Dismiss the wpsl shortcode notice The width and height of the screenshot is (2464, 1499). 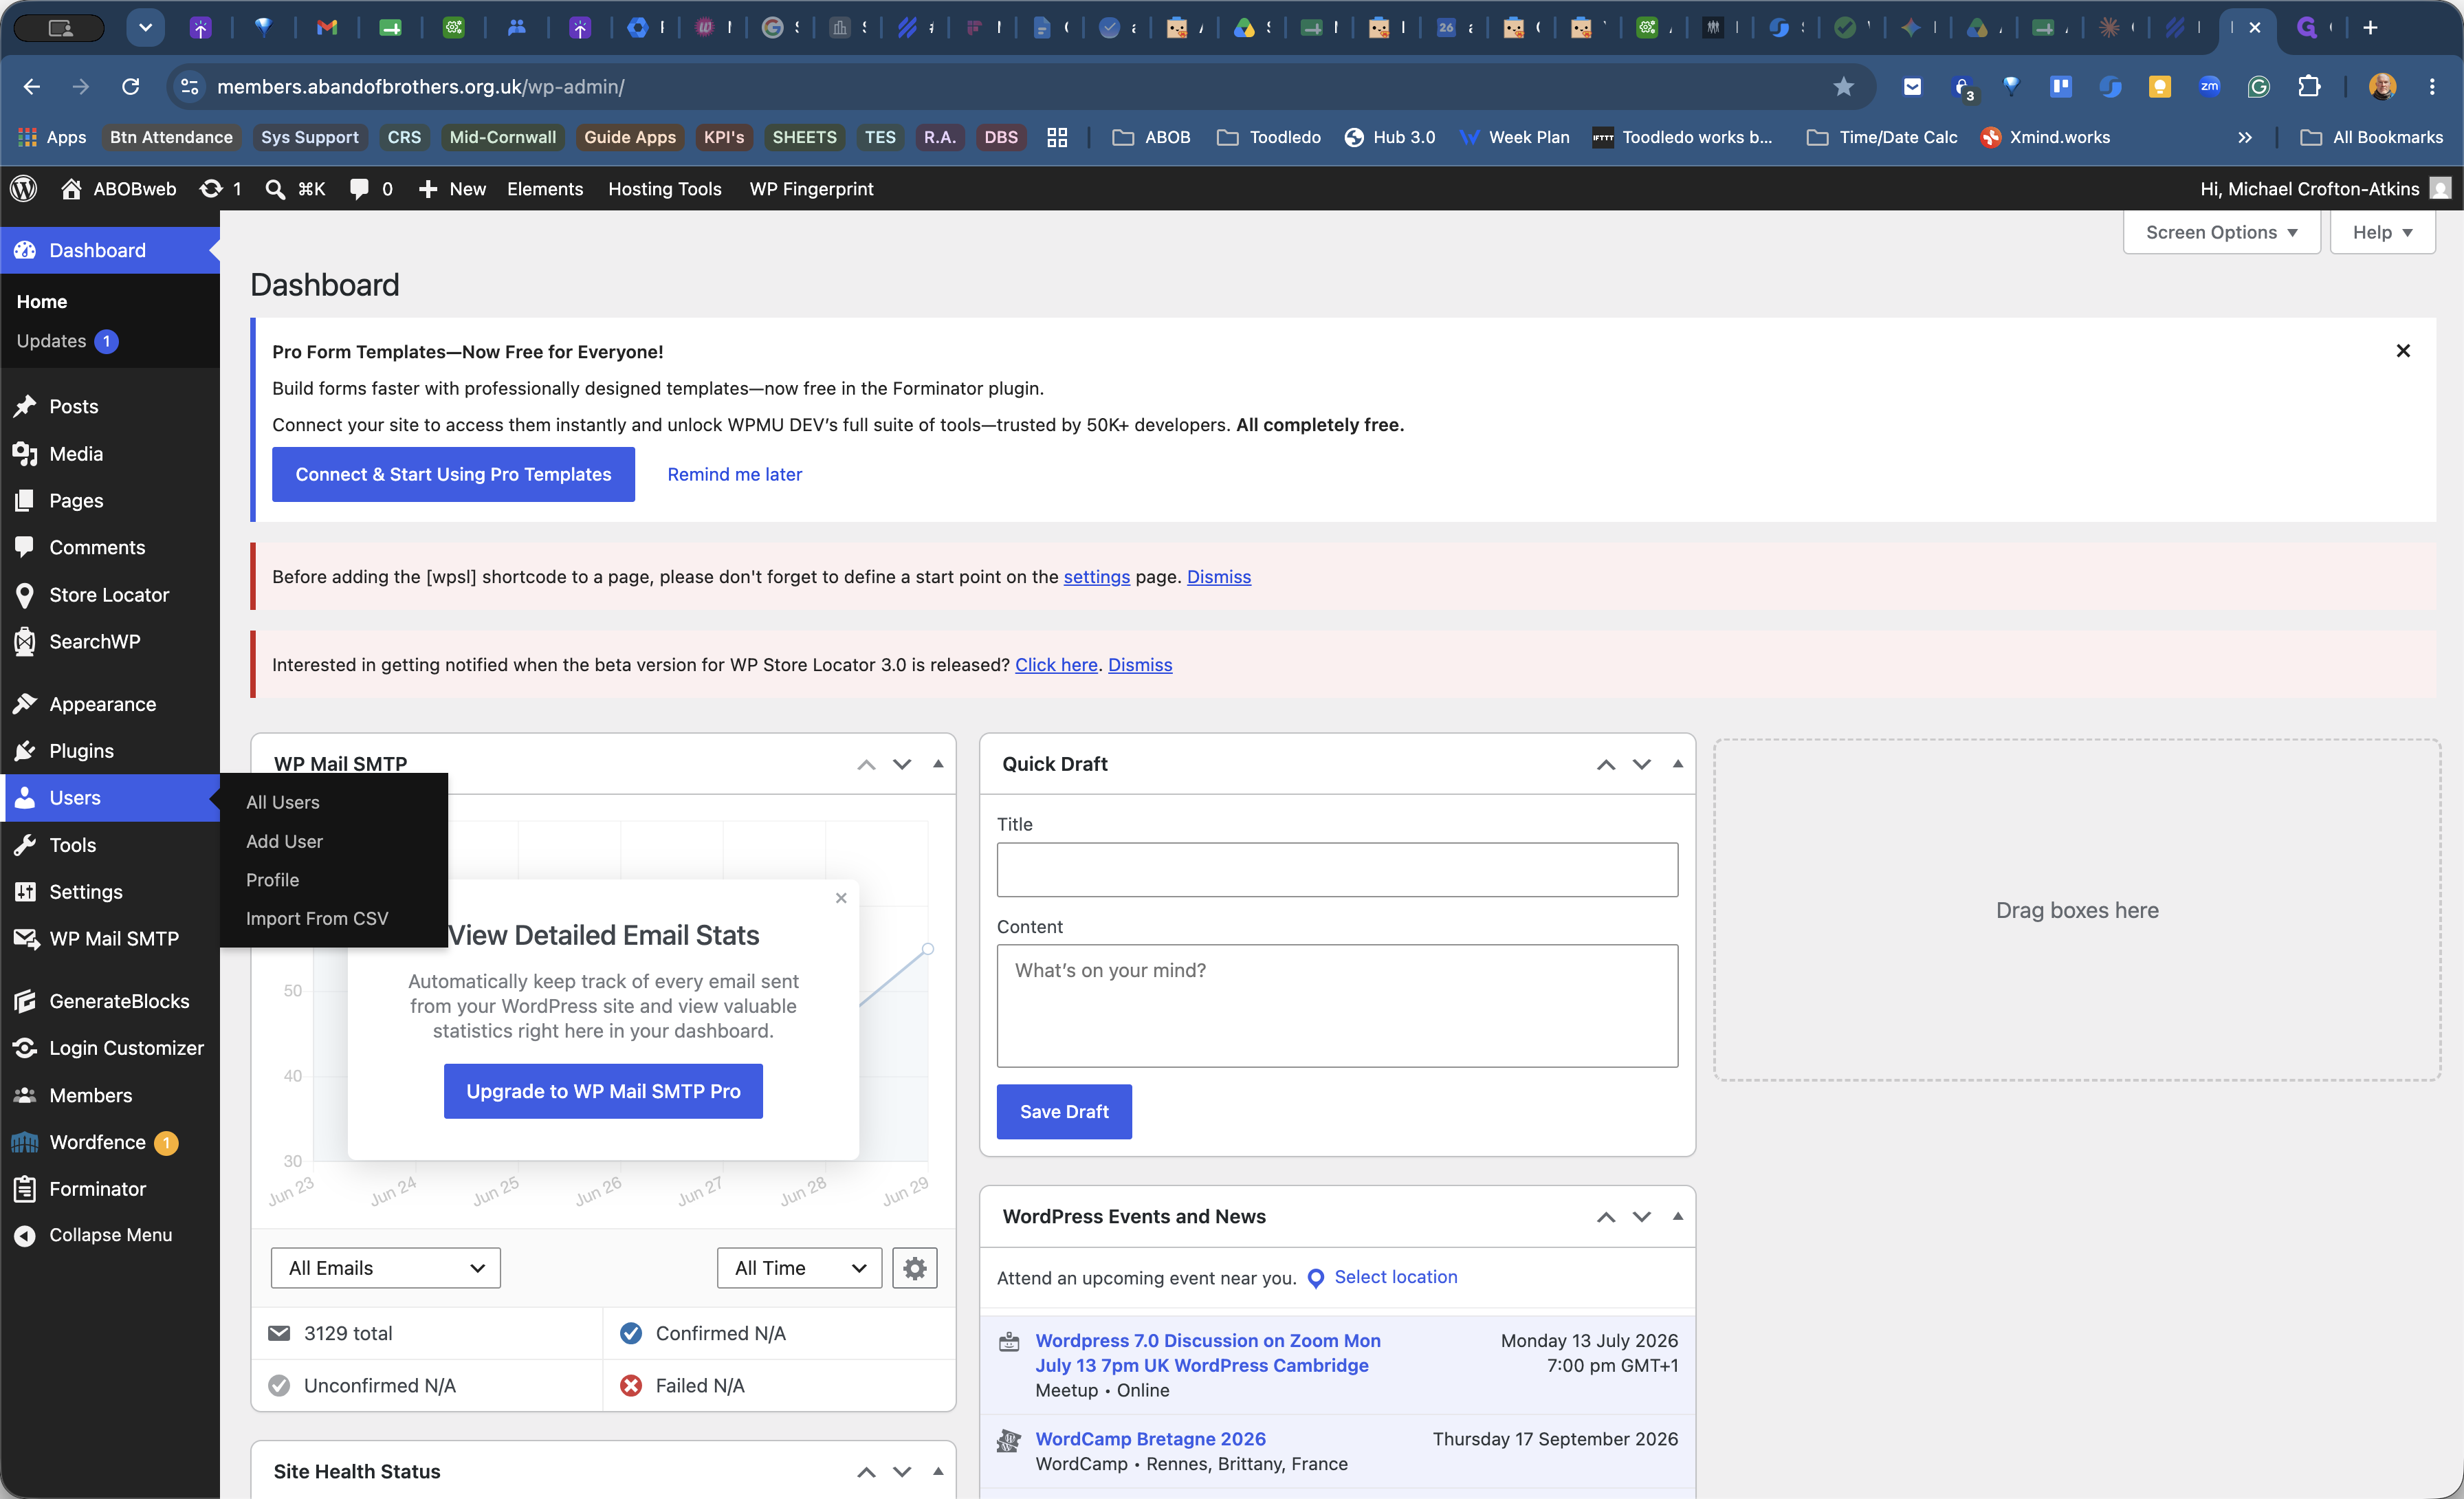pyautogui.click(x=1219, y=577)
